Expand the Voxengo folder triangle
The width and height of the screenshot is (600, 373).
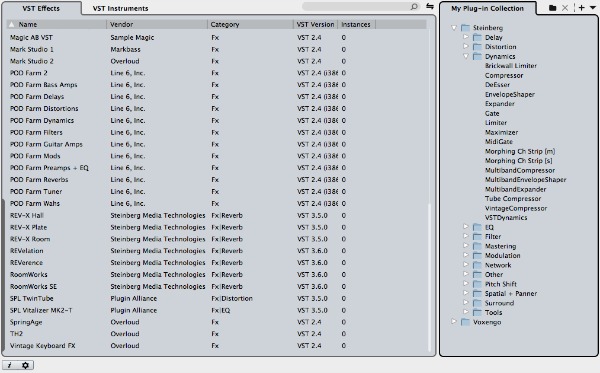tap(454, 321)
